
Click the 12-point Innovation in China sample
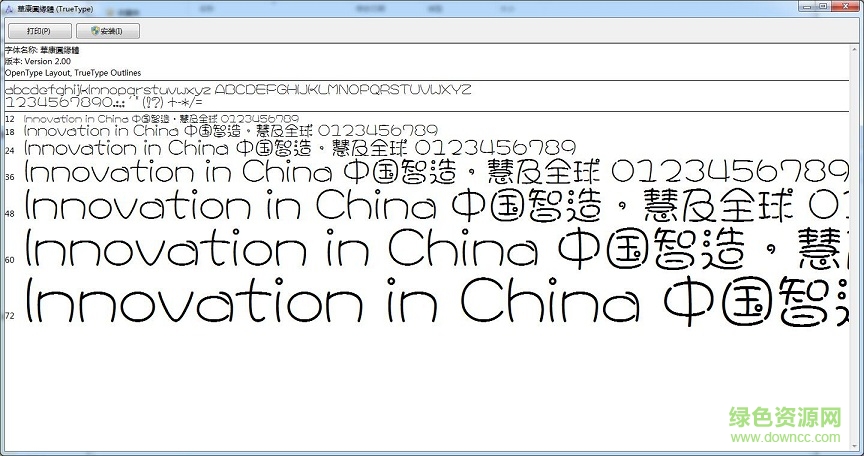161,118
